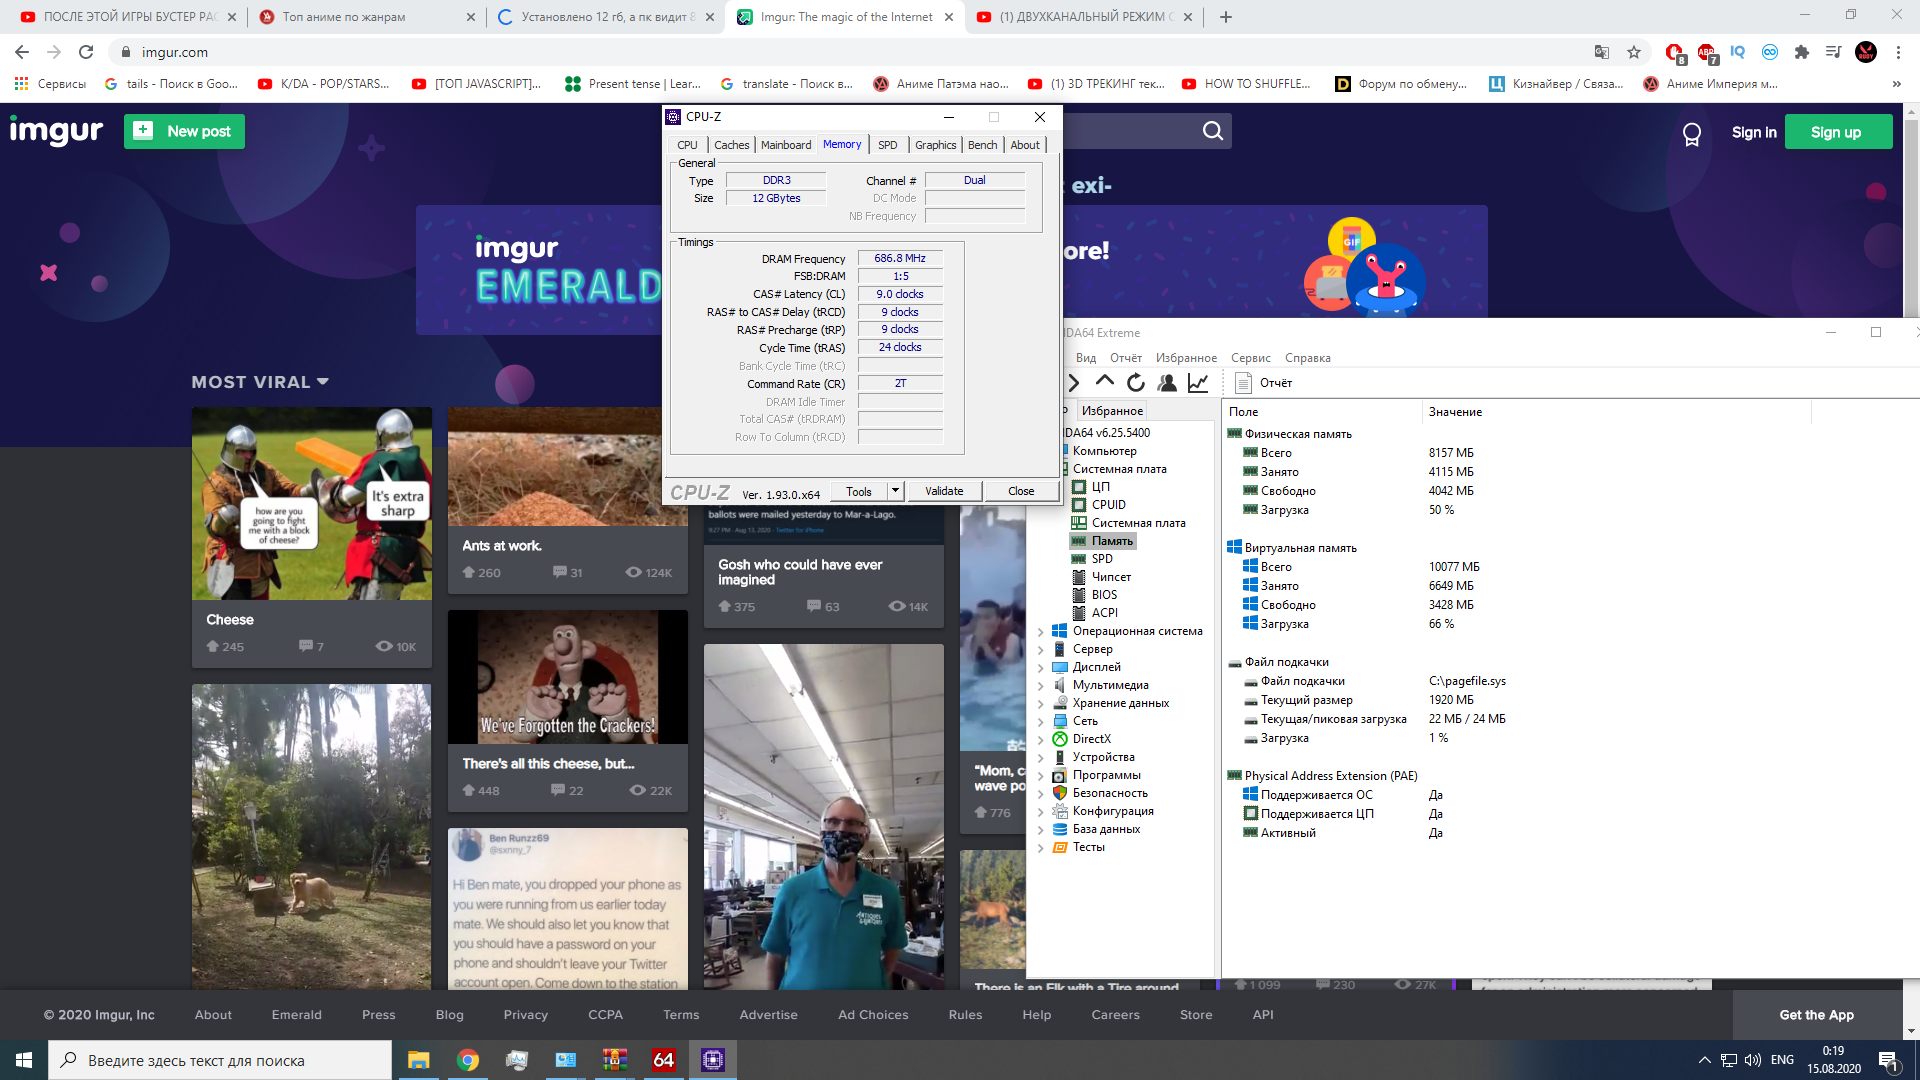Expand the Сервер tree node
This screenshot has height=1080, width=1920.
(1041, 650)
